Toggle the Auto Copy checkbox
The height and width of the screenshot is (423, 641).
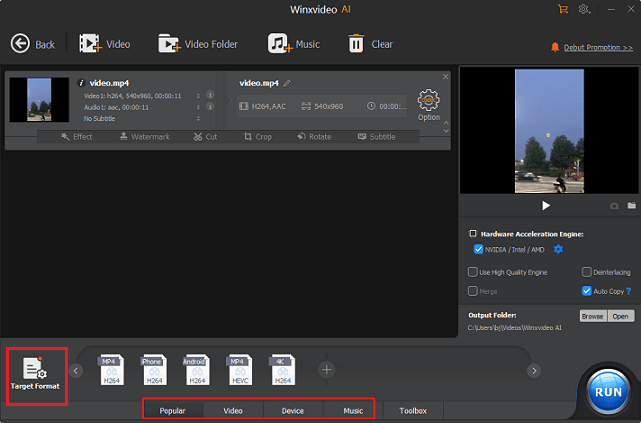click(586, 291)
